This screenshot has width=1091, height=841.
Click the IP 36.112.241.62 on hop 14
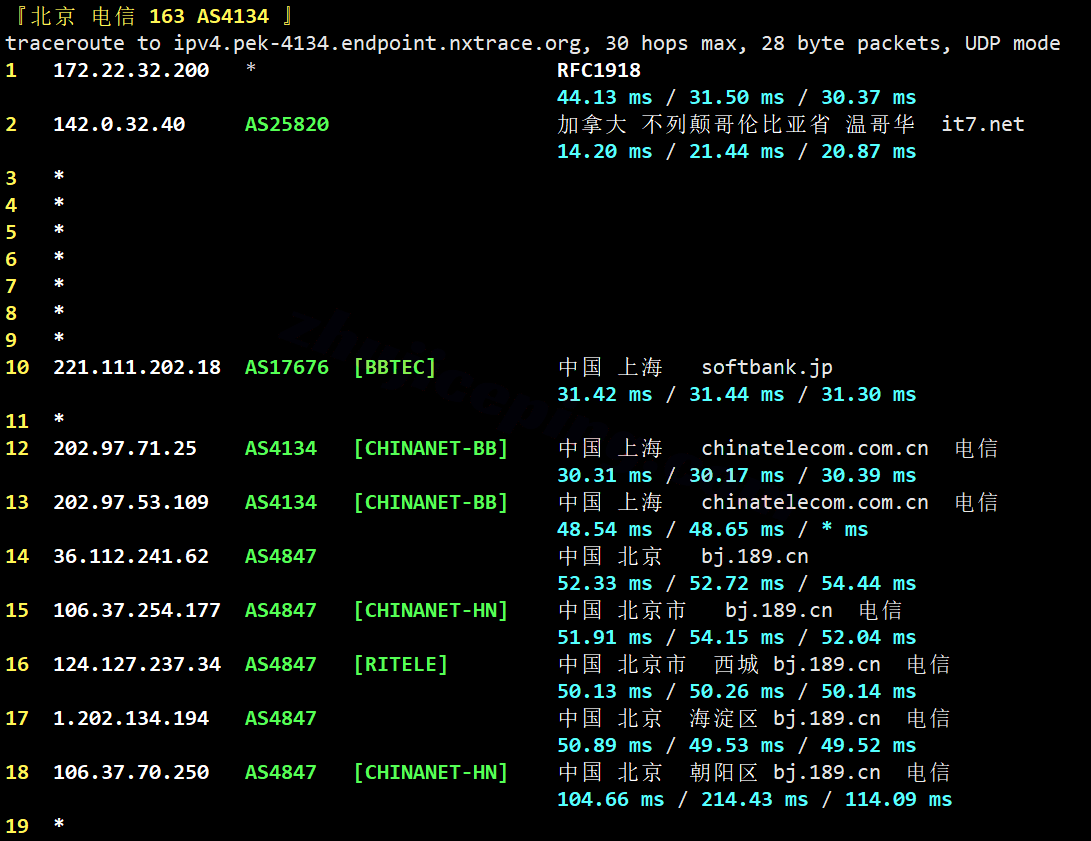pyautogui.click(x=131, y=556)
